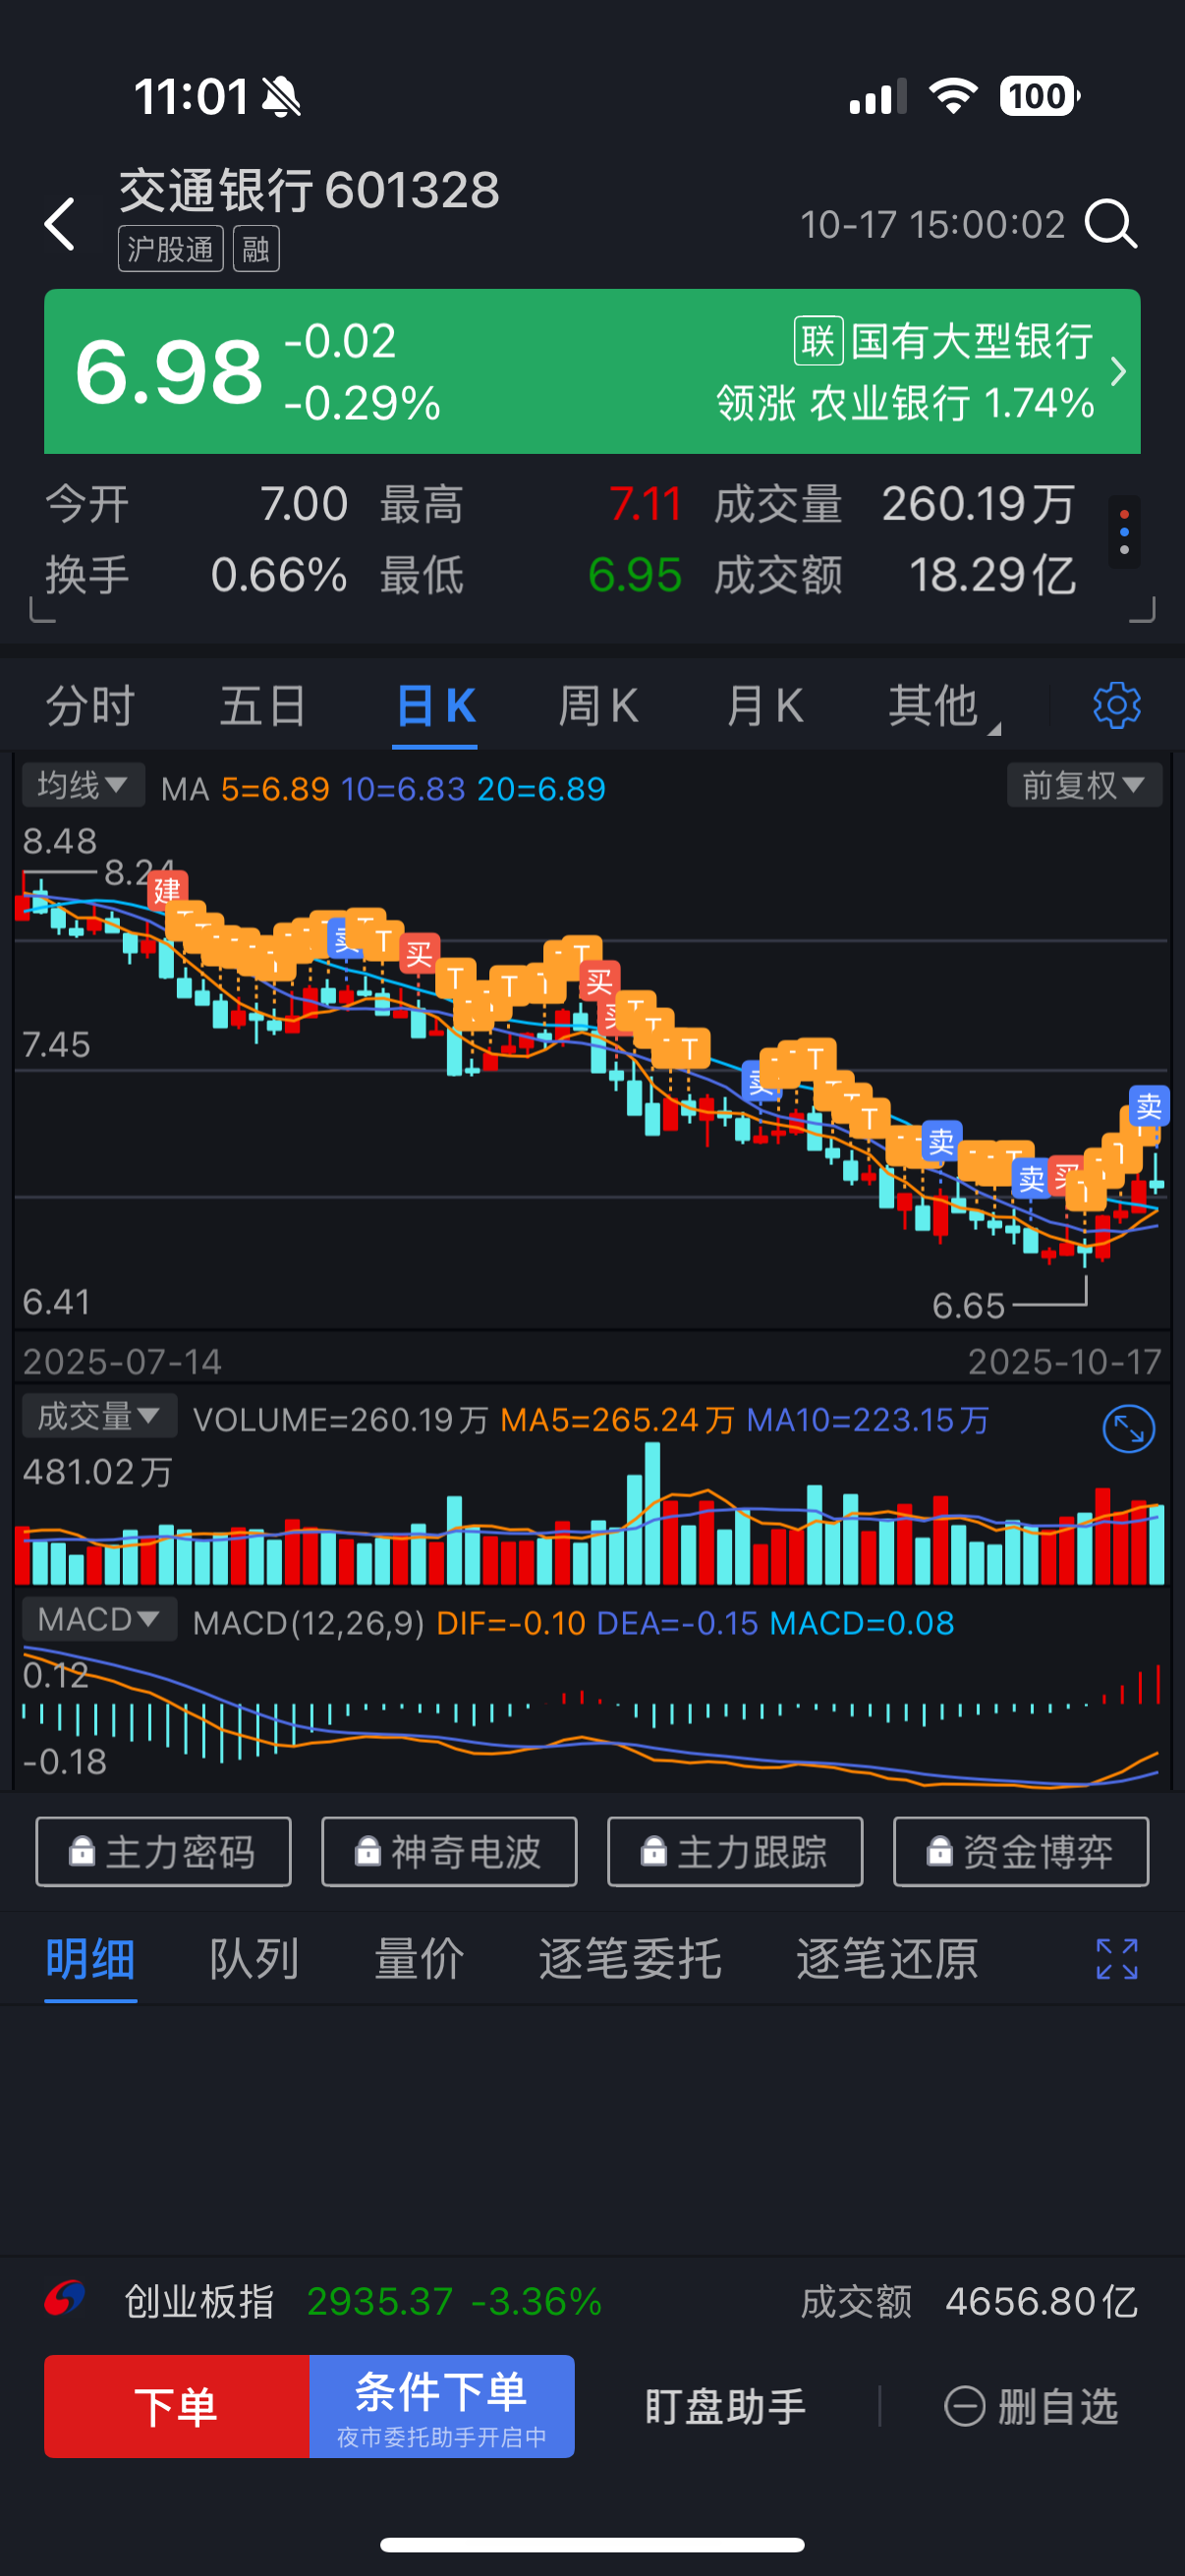The image size is (1185, 2576).
Task: Switch to 分时 chart tab
Action: coord(90,706)
